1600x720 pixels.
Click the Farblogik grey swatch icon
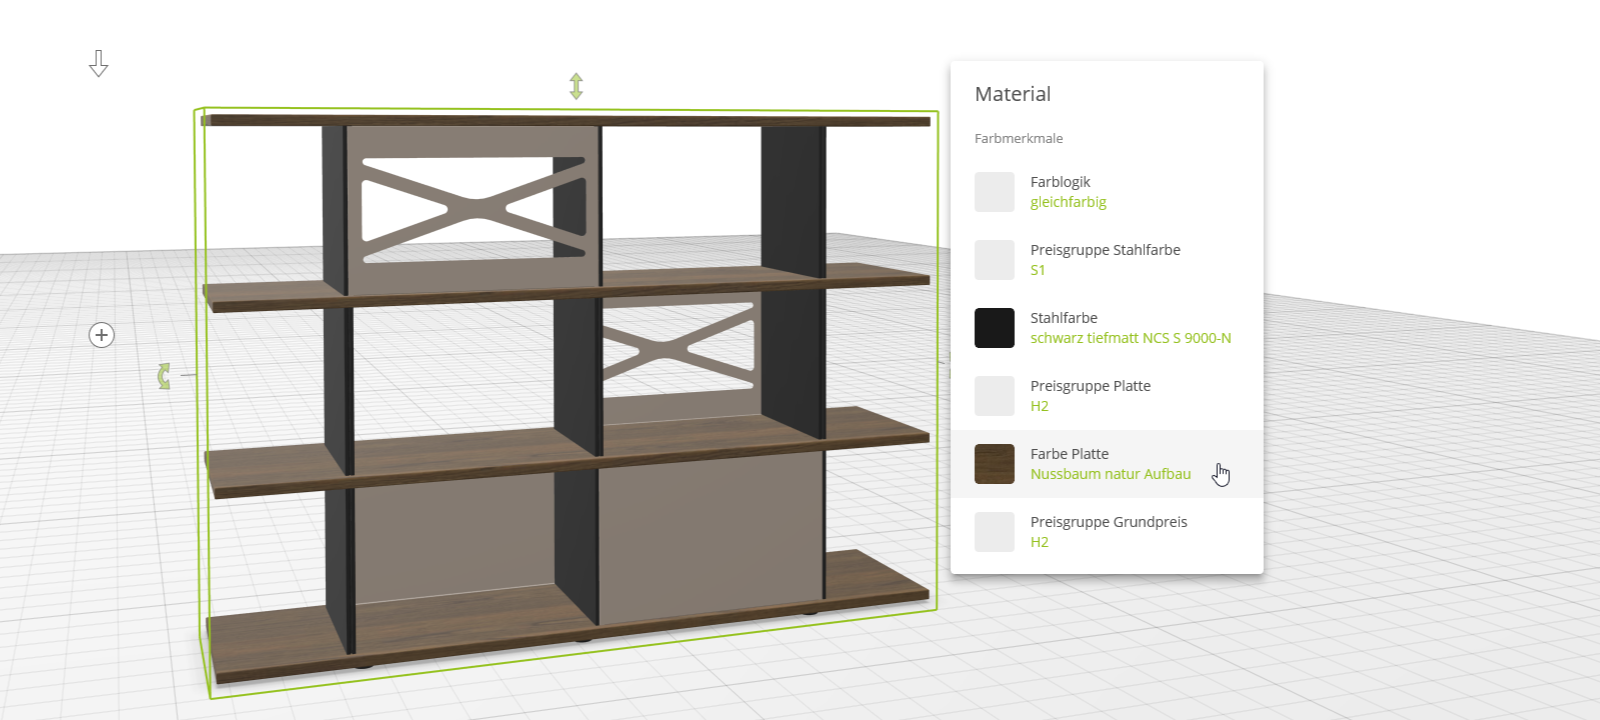click(994, 192)
